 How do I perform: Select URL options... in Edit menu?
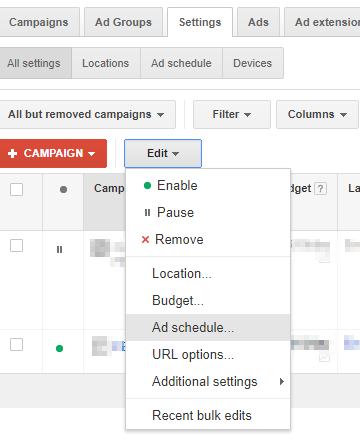(x=208, y=354)
